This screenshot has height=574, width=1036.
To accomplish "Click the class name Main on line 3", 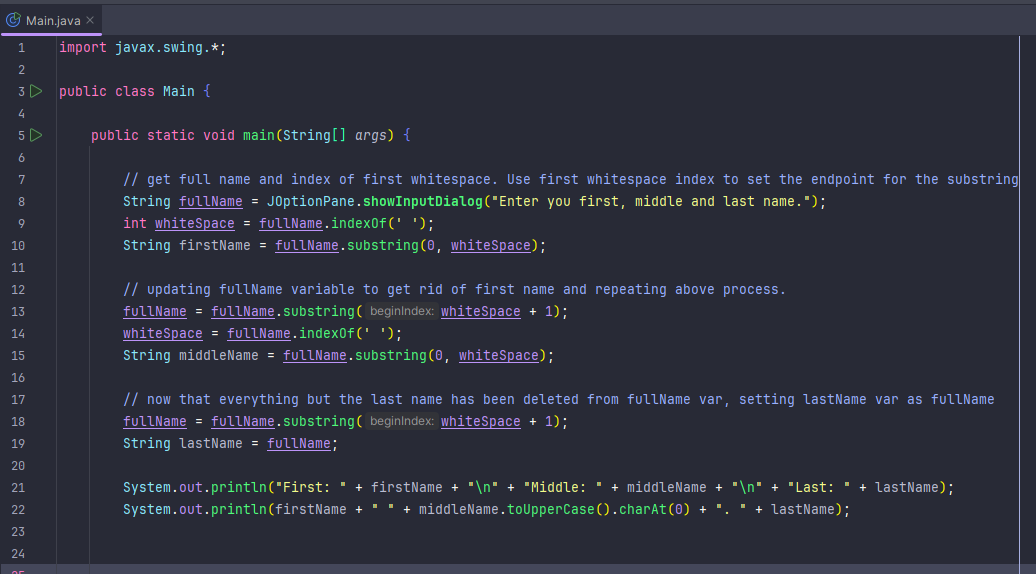I will click(178, 91).
